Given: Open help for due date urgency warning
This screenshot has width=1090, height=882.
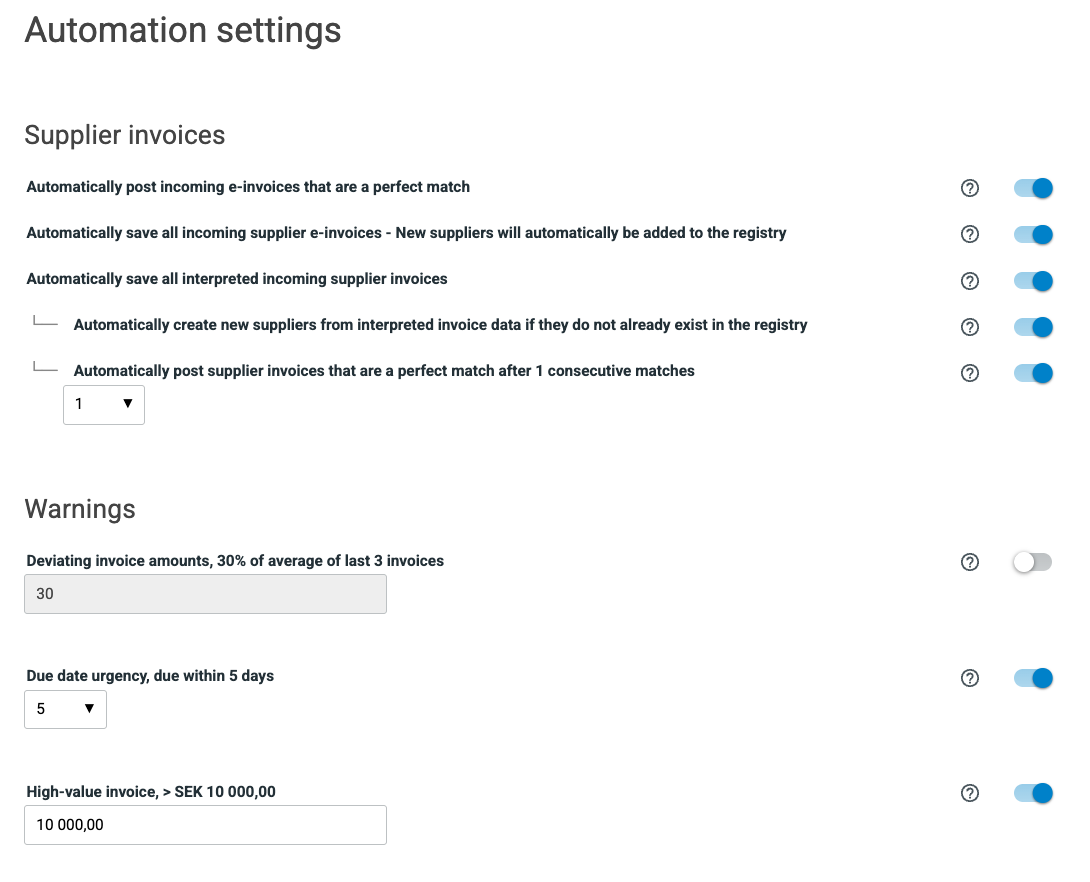Looking at the screenshot, I should point(969,678).
